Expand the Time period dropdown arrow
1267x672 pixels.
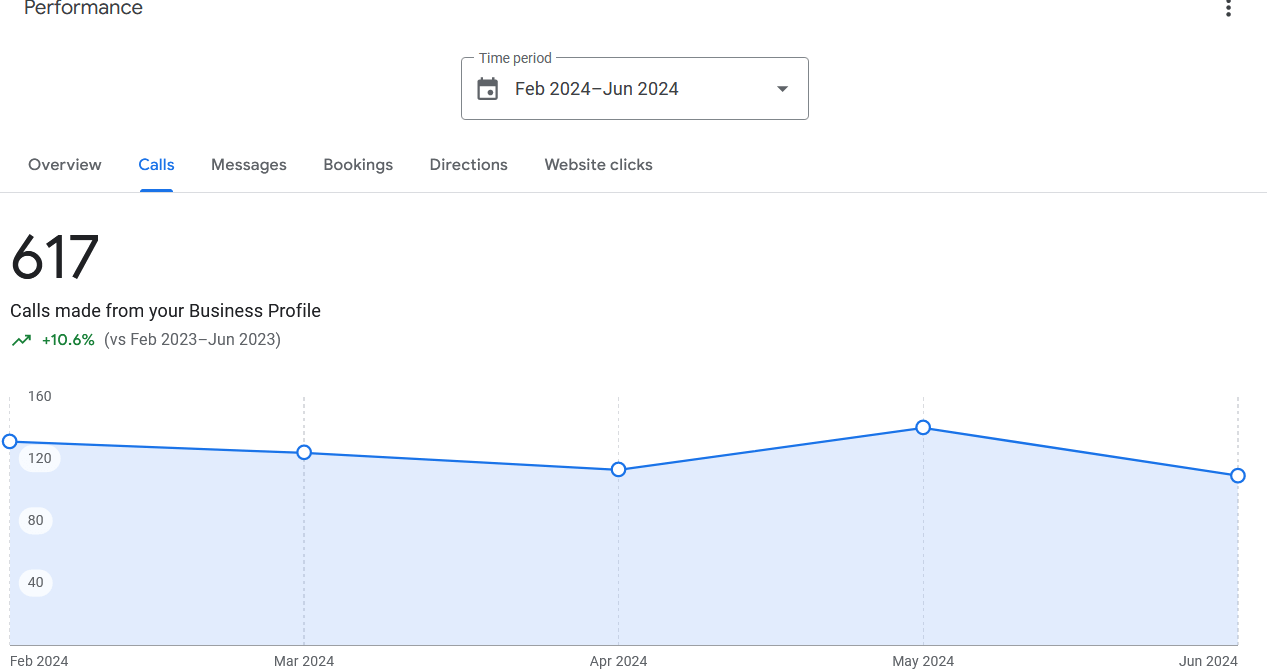pyautogui.click(x=782, y=89)
